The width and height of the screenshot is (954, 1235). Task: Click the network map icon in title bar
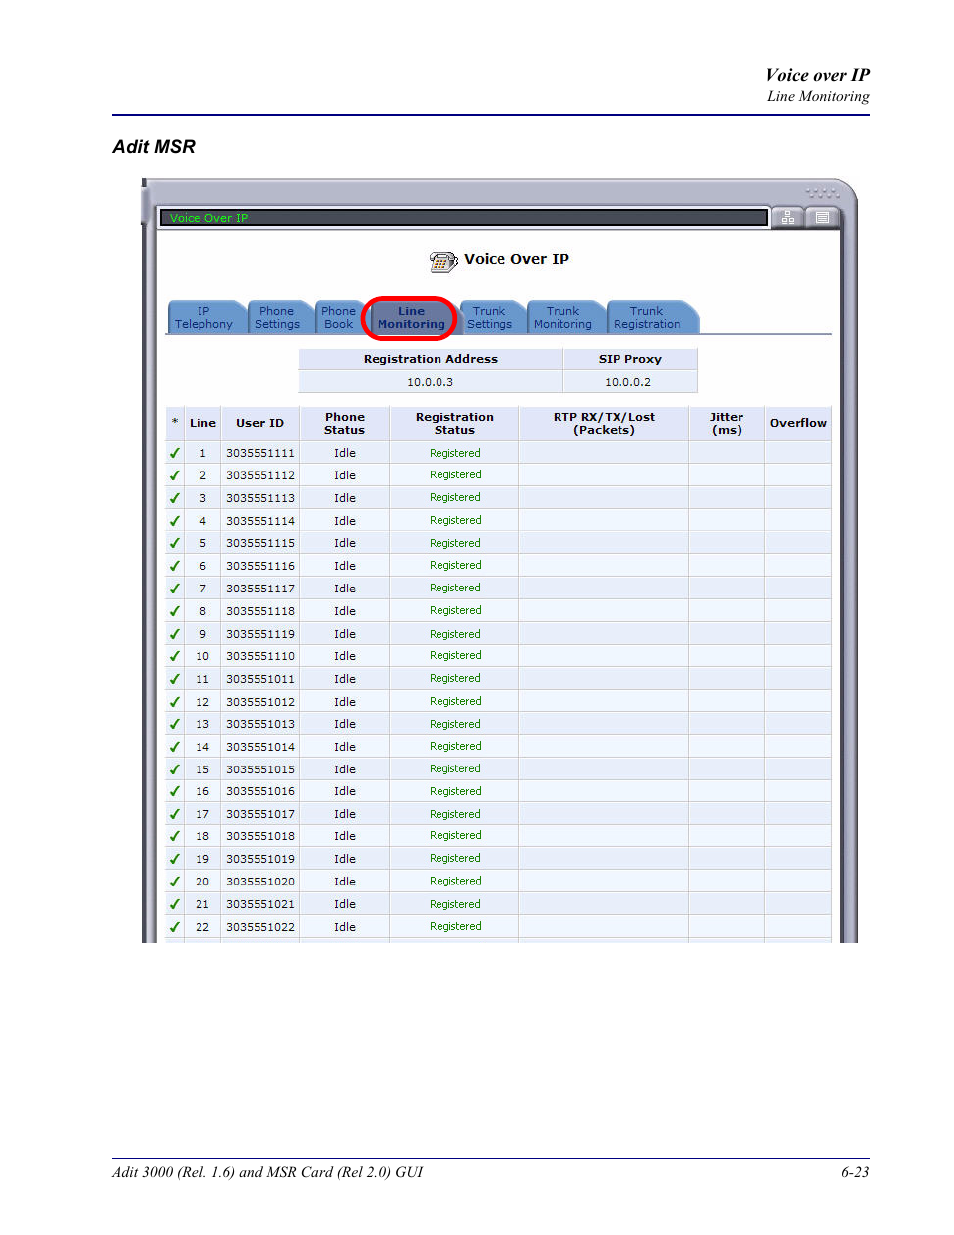pyautogui.click(x=788, y=218)
